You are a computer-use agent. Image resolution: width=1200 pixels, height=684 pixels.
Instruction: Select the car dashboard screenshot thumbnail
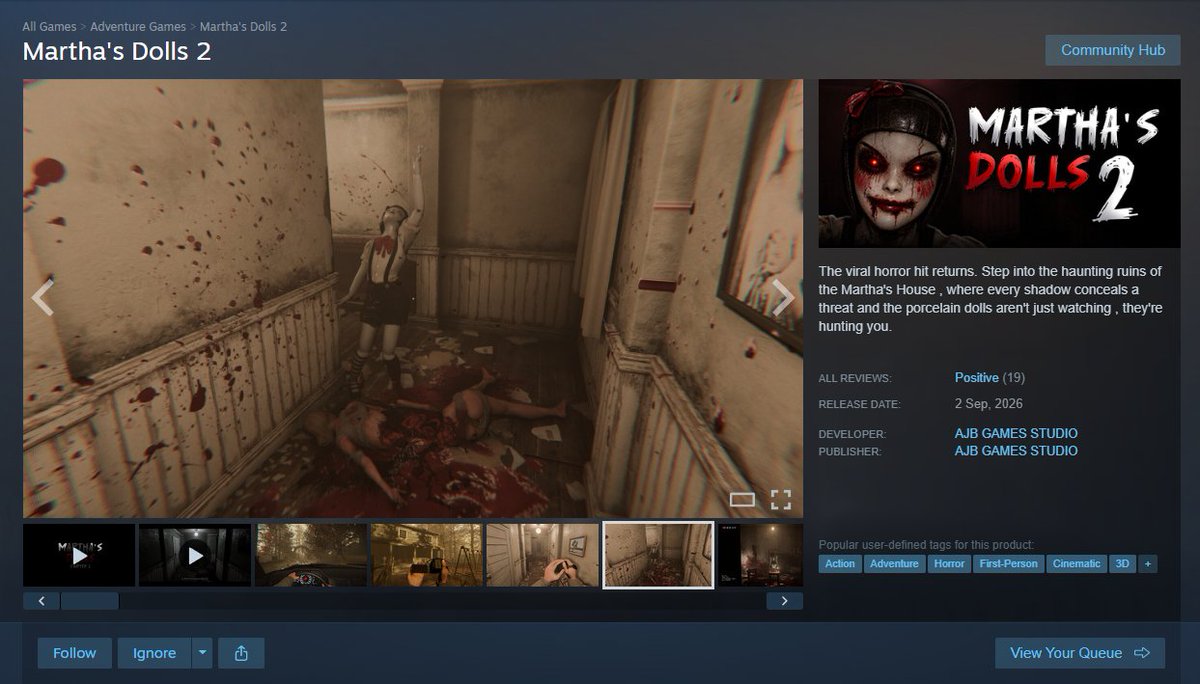tap(311, 555)
